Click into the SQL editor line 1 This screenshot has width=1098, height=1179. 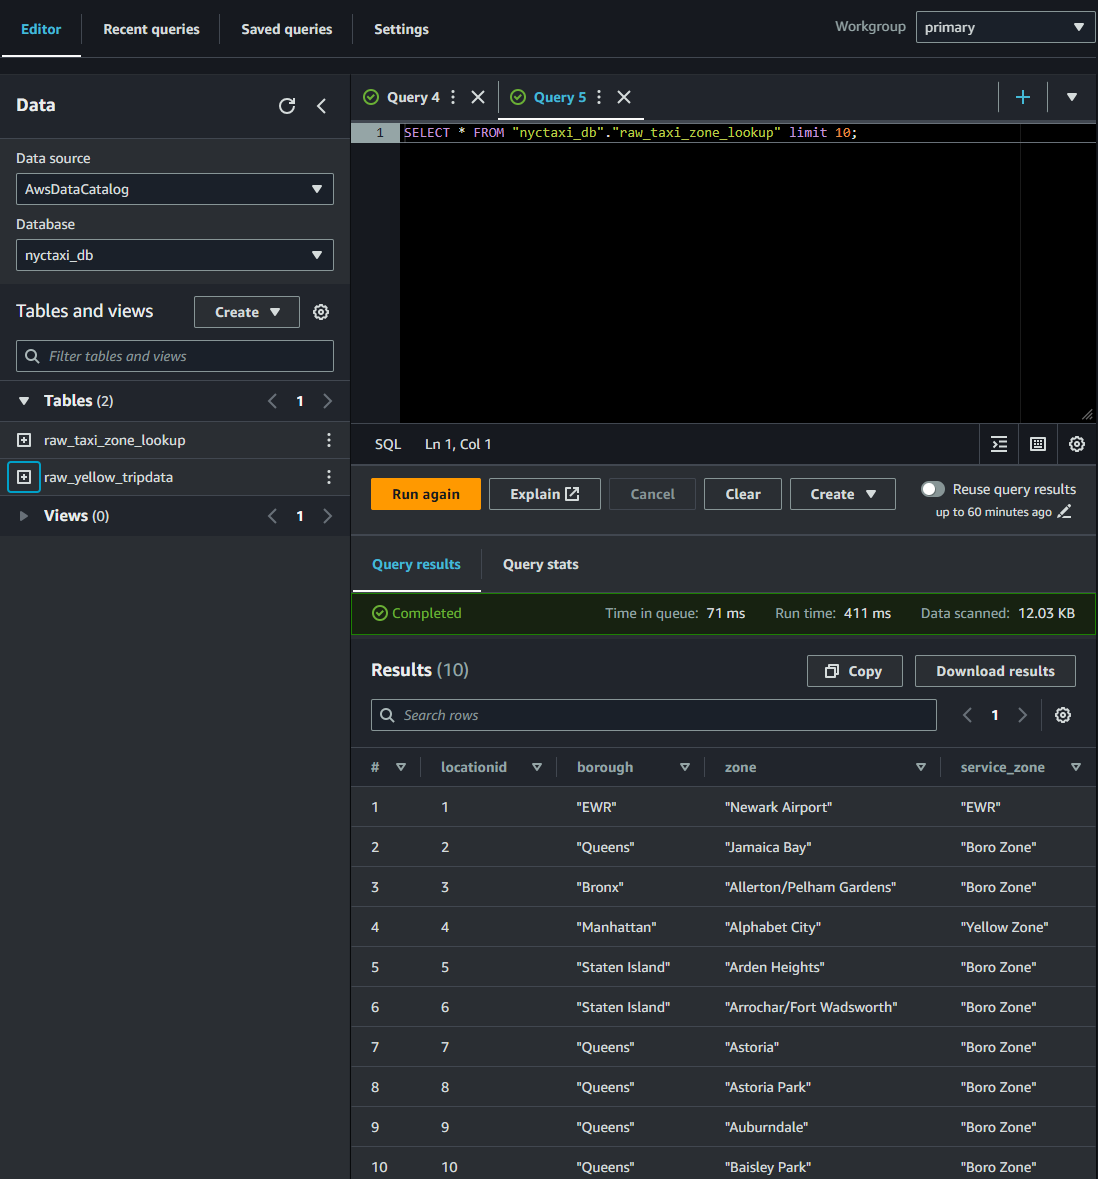748,133
